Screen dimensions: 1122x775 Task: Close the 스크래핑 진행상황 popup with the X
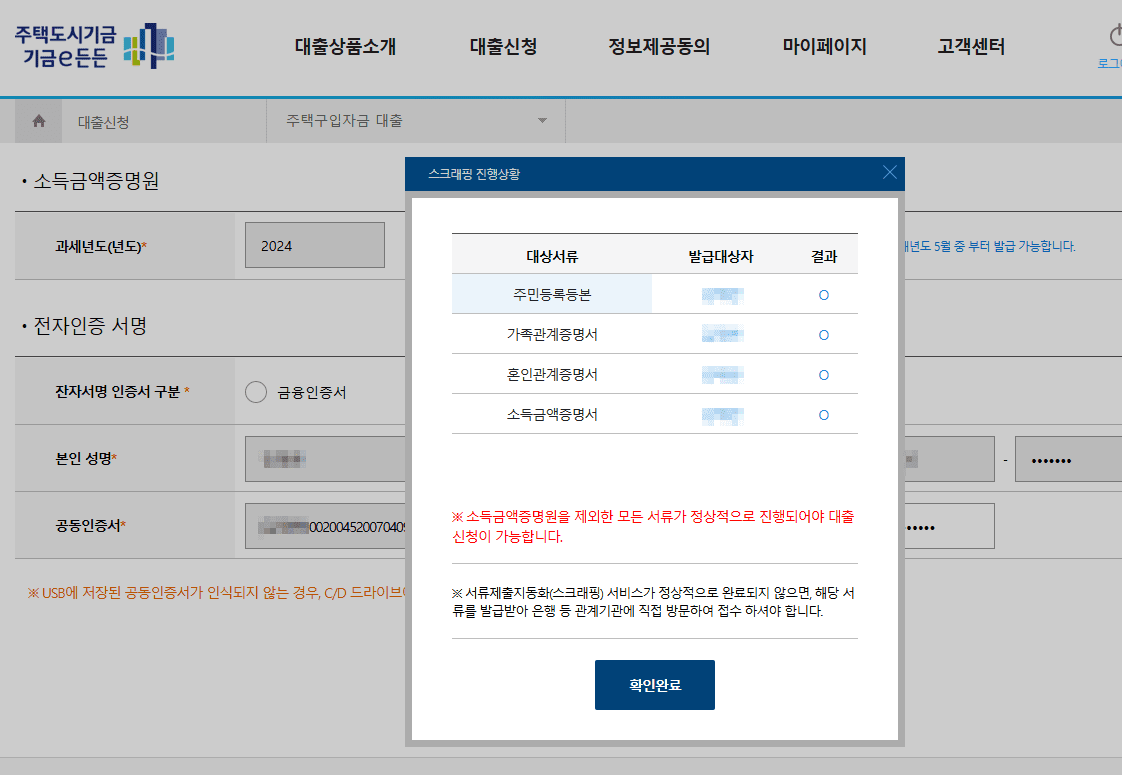889,172
